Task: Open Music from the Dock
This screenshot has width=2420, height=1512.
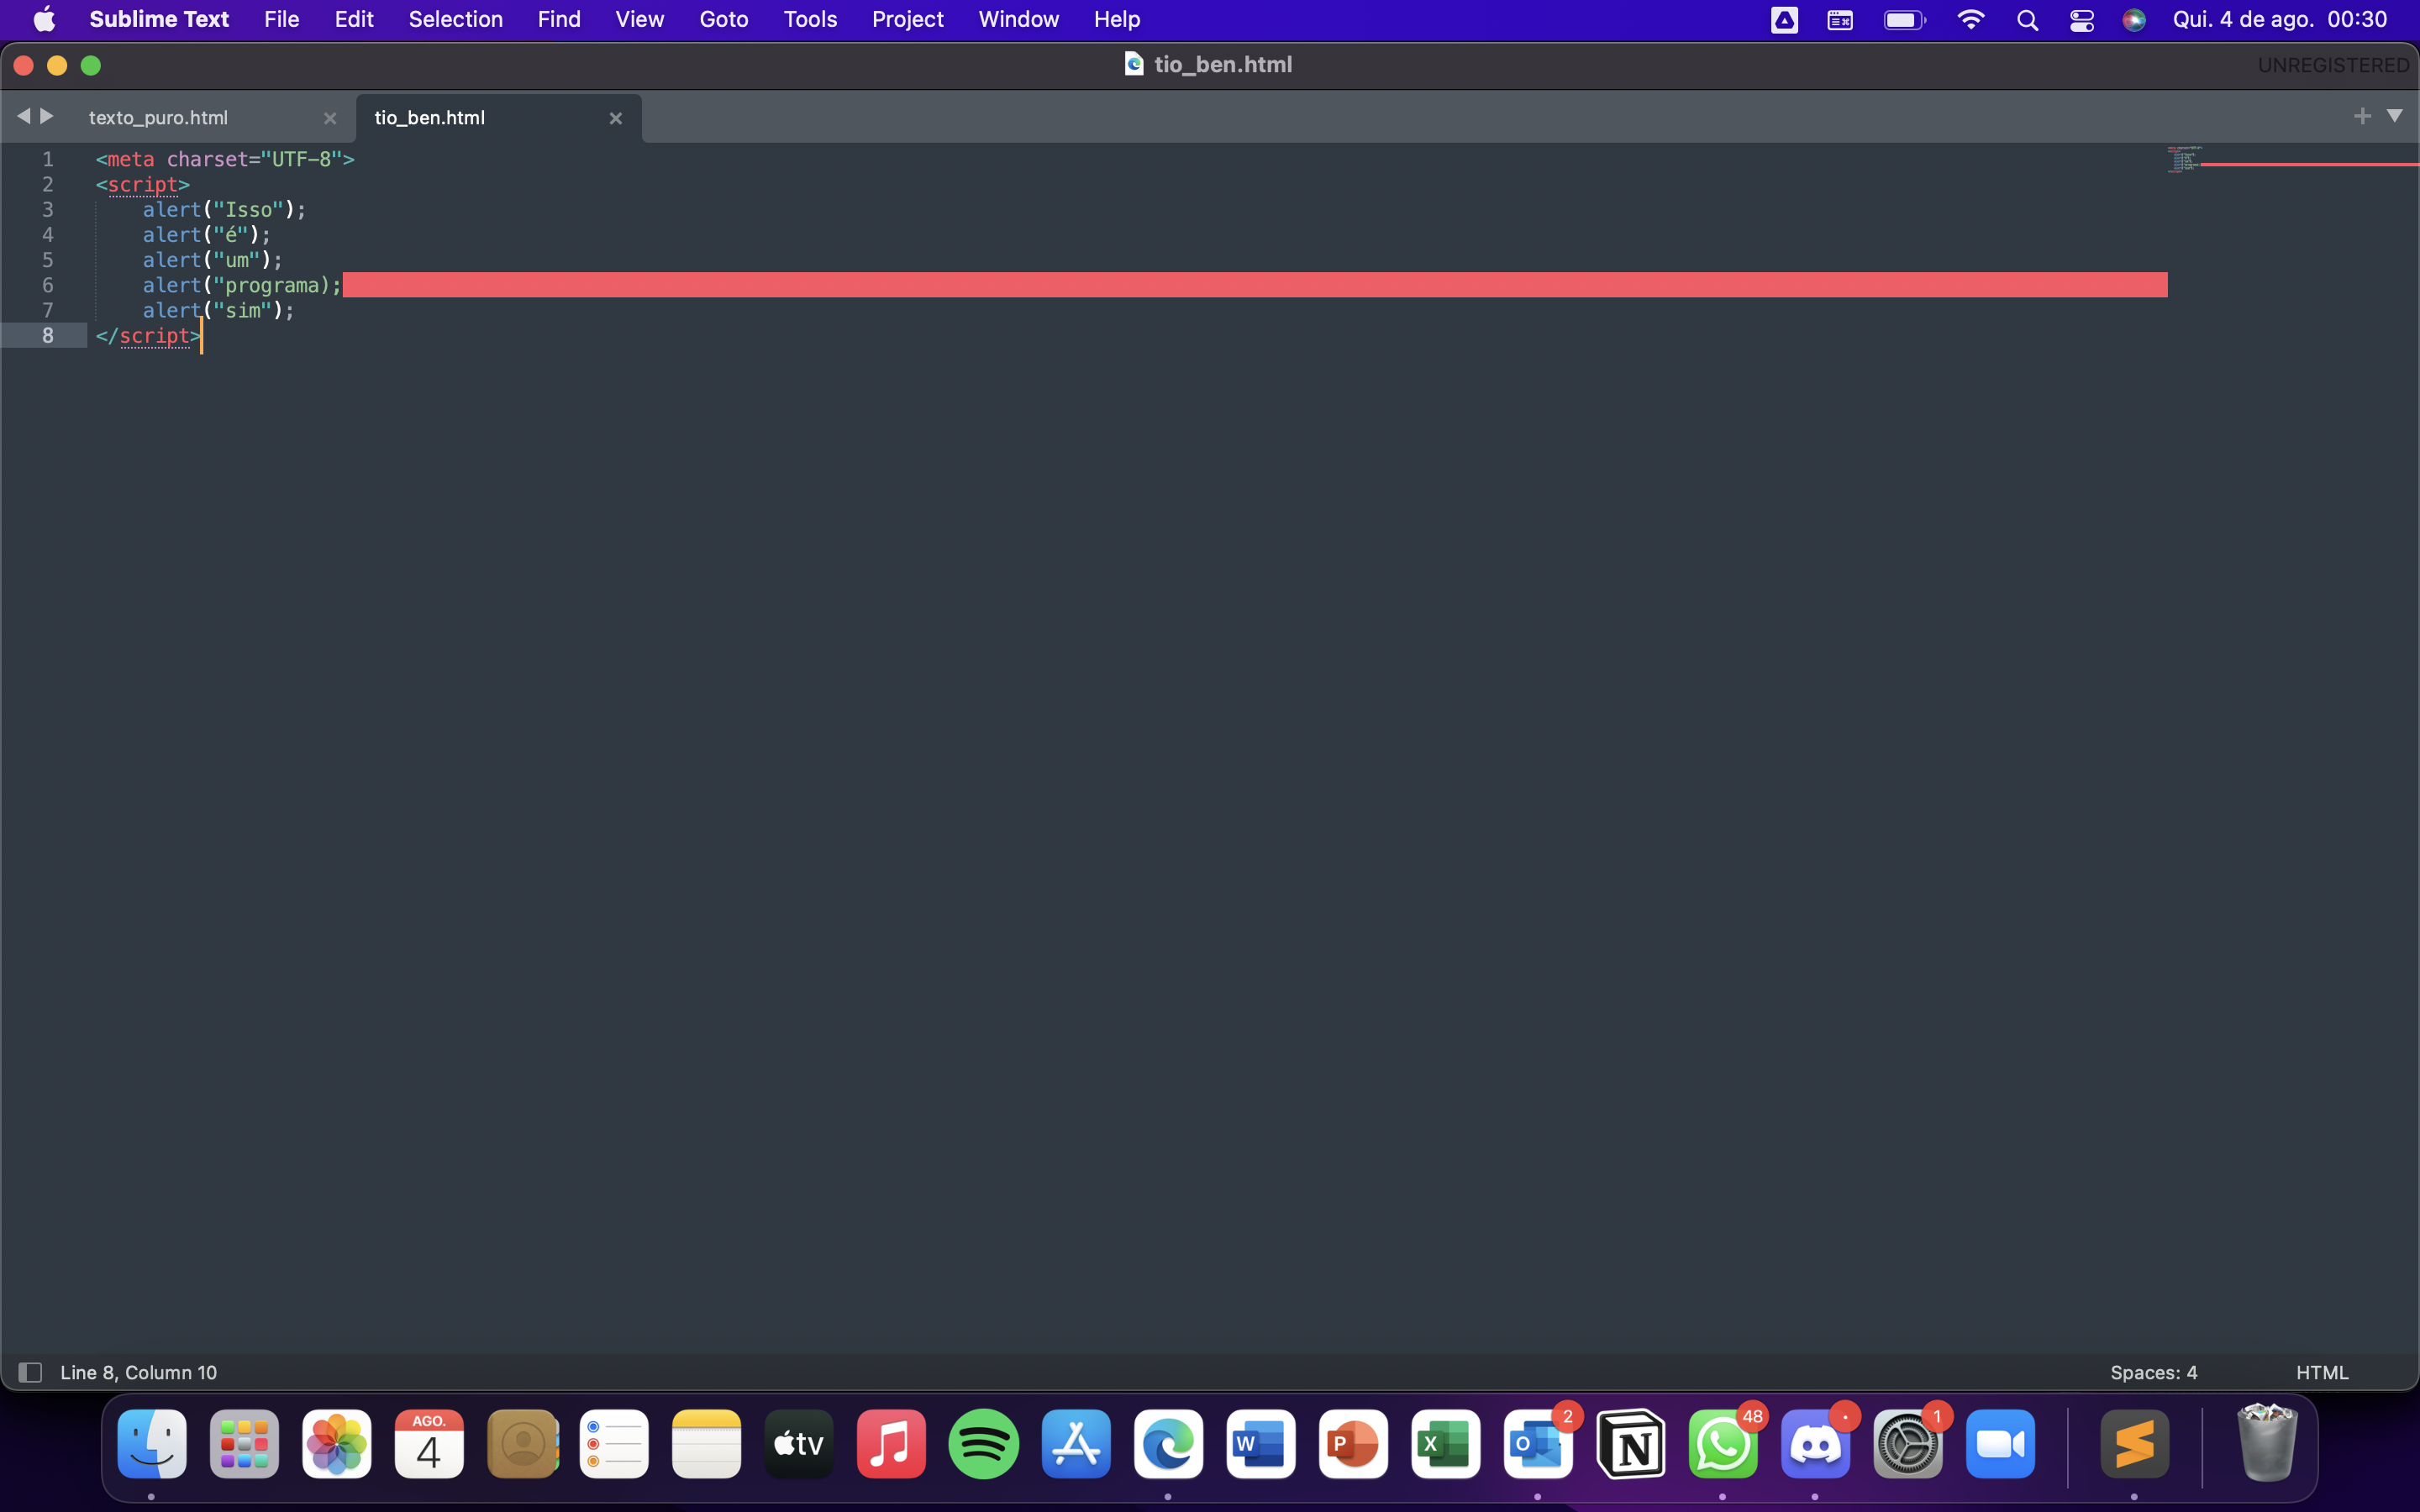Action: (x=891, y=1444)
